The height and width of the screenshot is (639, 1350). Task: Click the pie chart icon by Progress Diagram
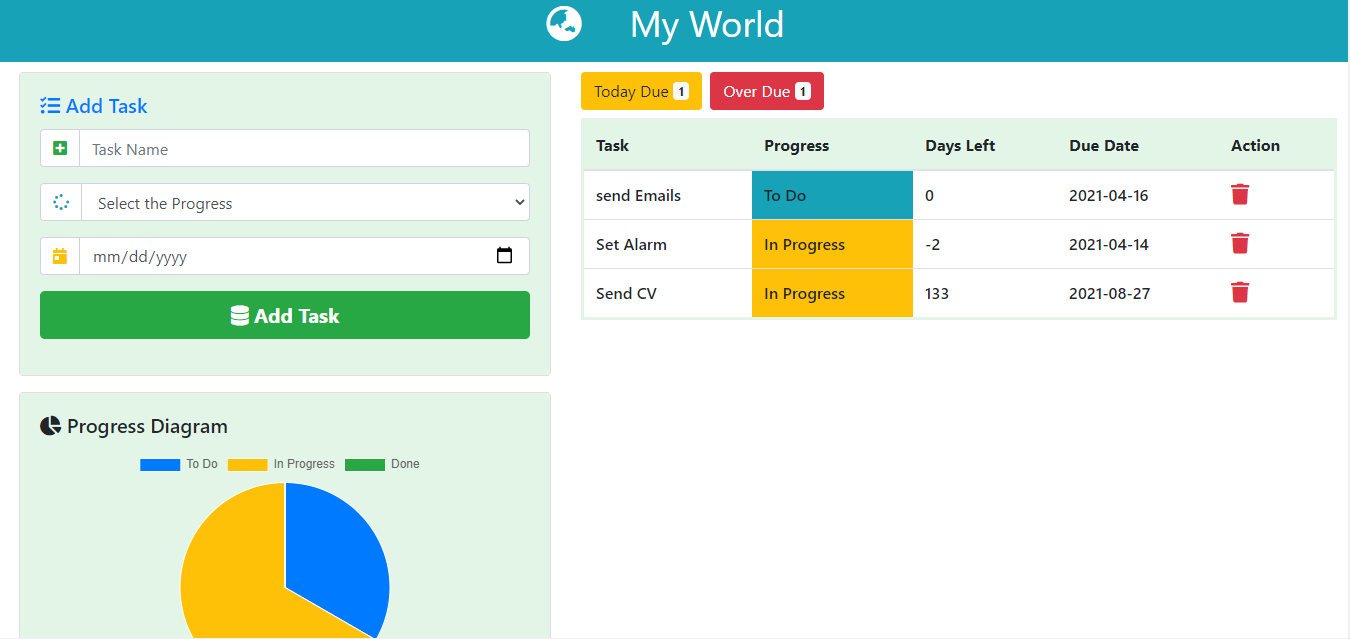coord(50,426)
